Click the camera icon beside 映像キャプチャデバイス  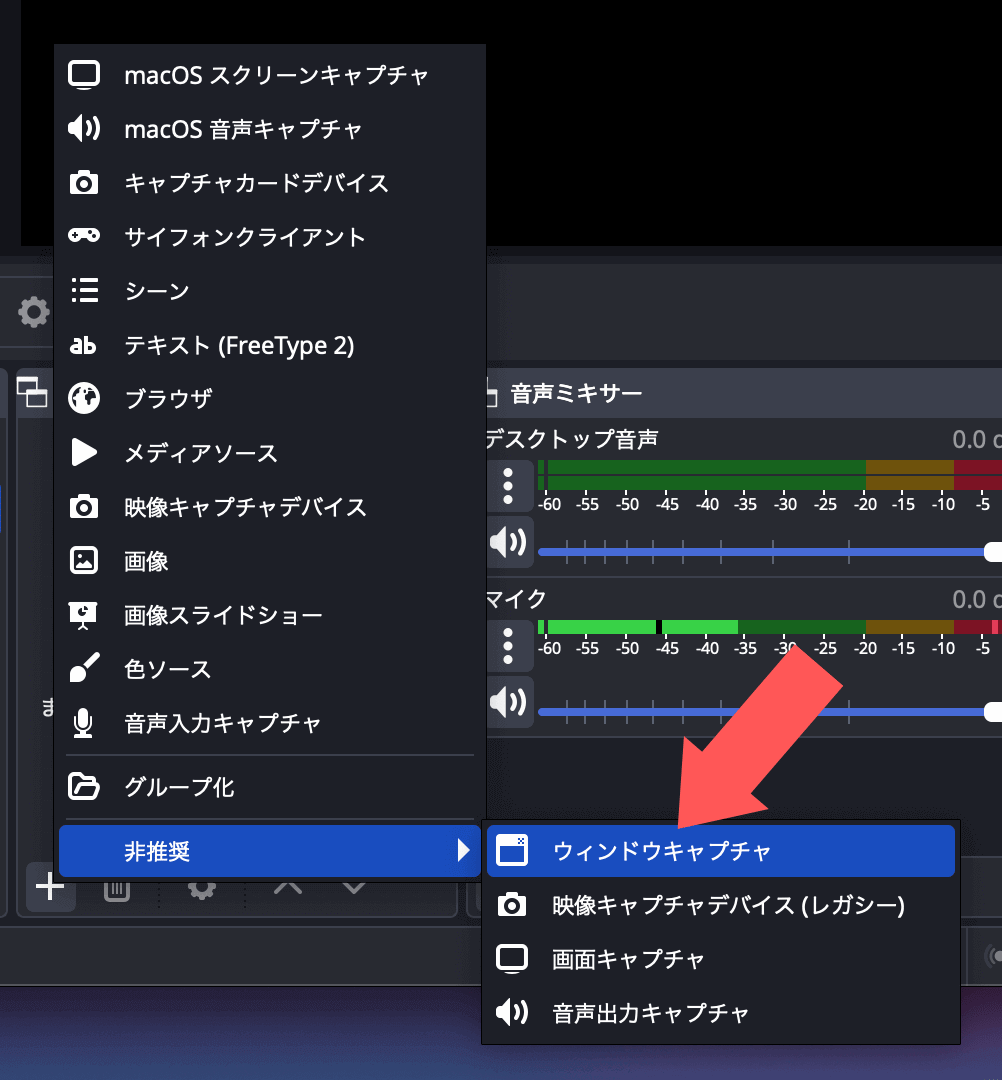point(84,507)
